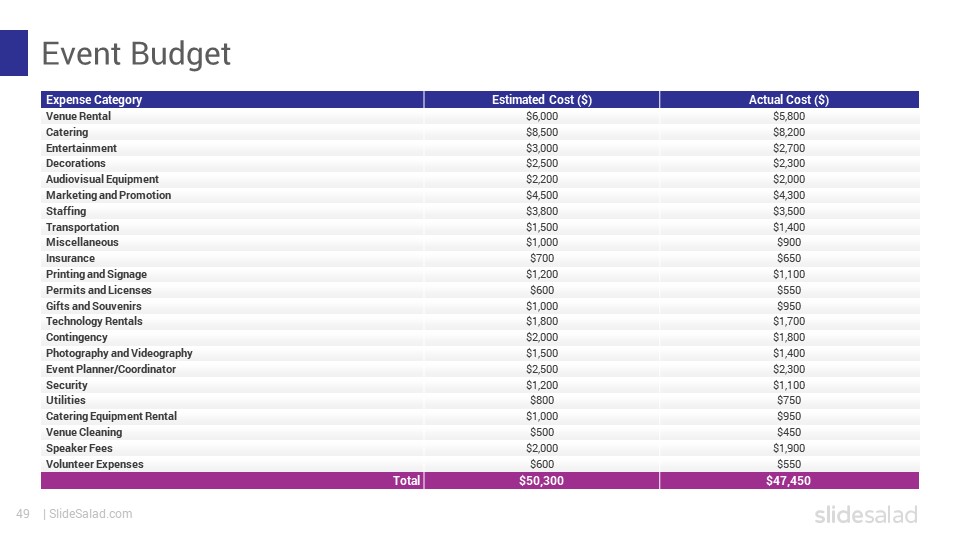Click the Utilities estimated cost $800

542,400
